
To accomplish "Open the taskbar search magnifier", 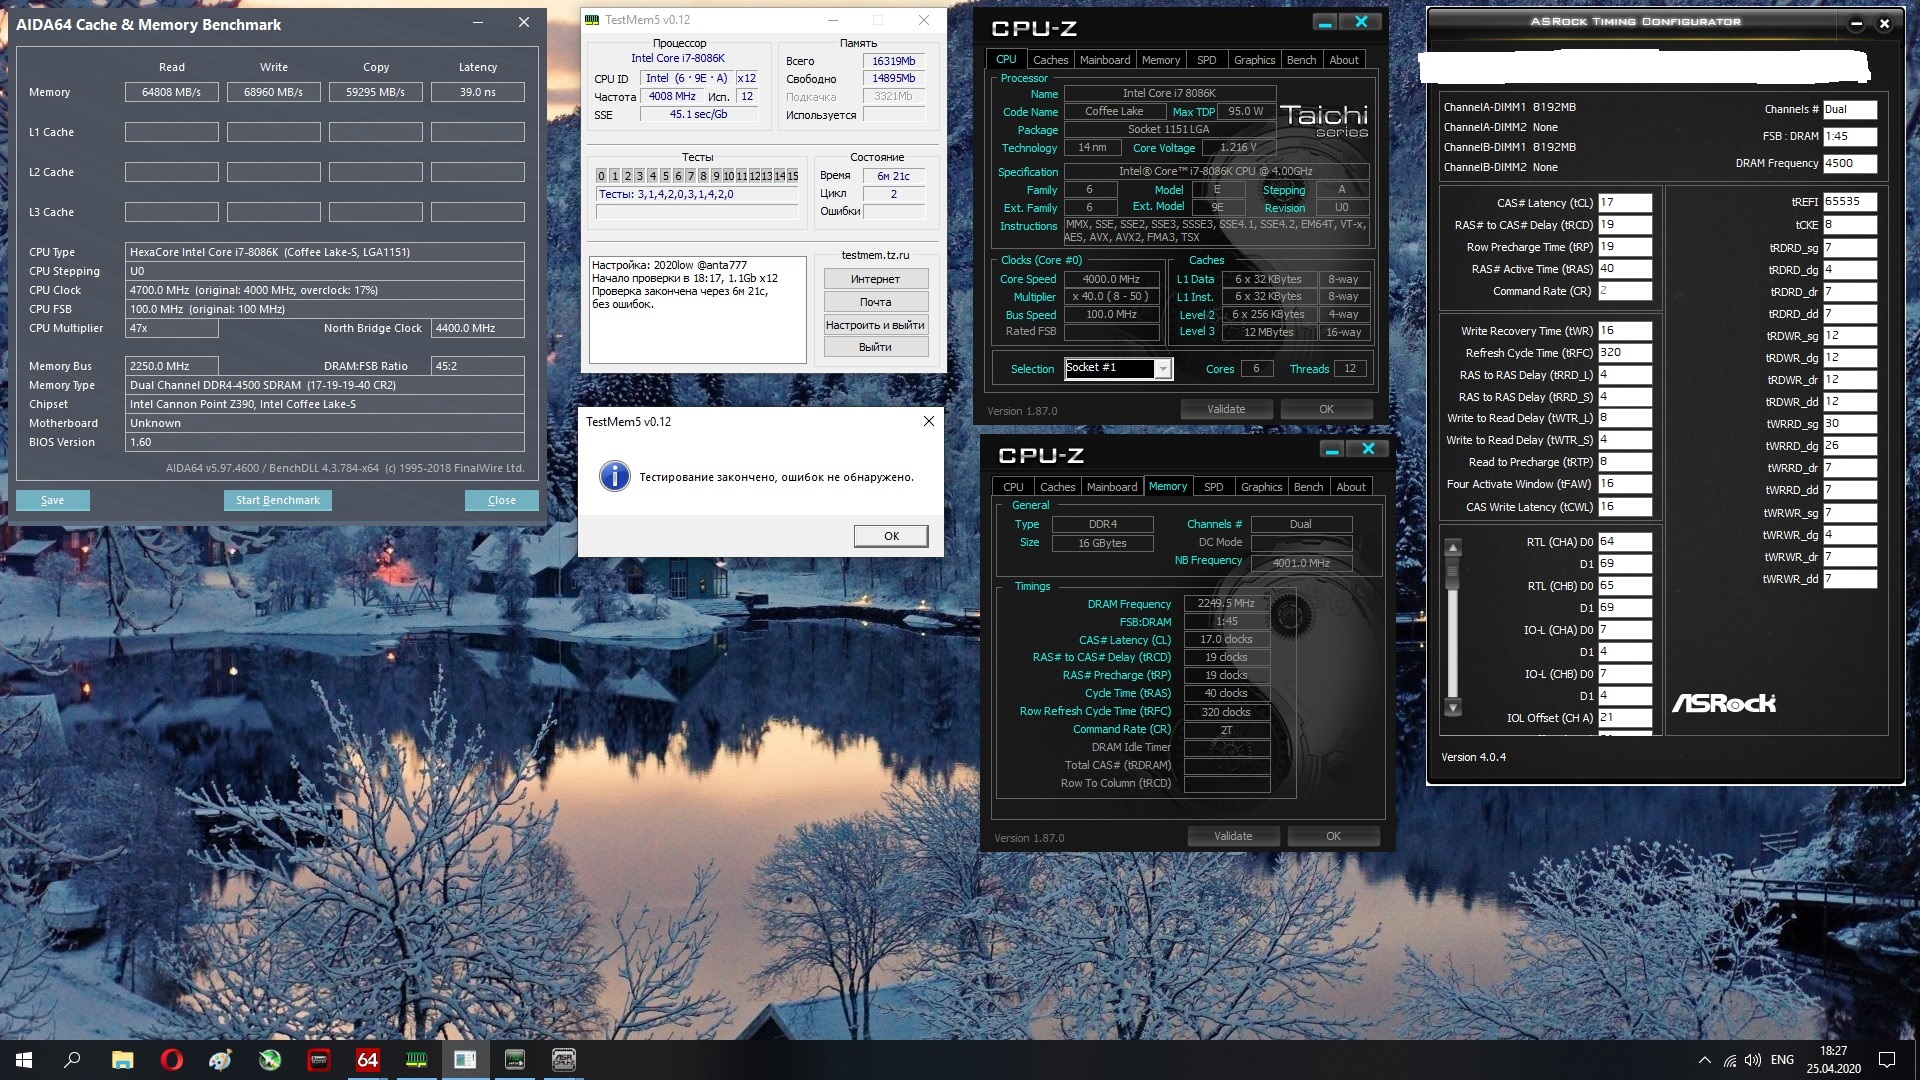I will [72, 1060].
